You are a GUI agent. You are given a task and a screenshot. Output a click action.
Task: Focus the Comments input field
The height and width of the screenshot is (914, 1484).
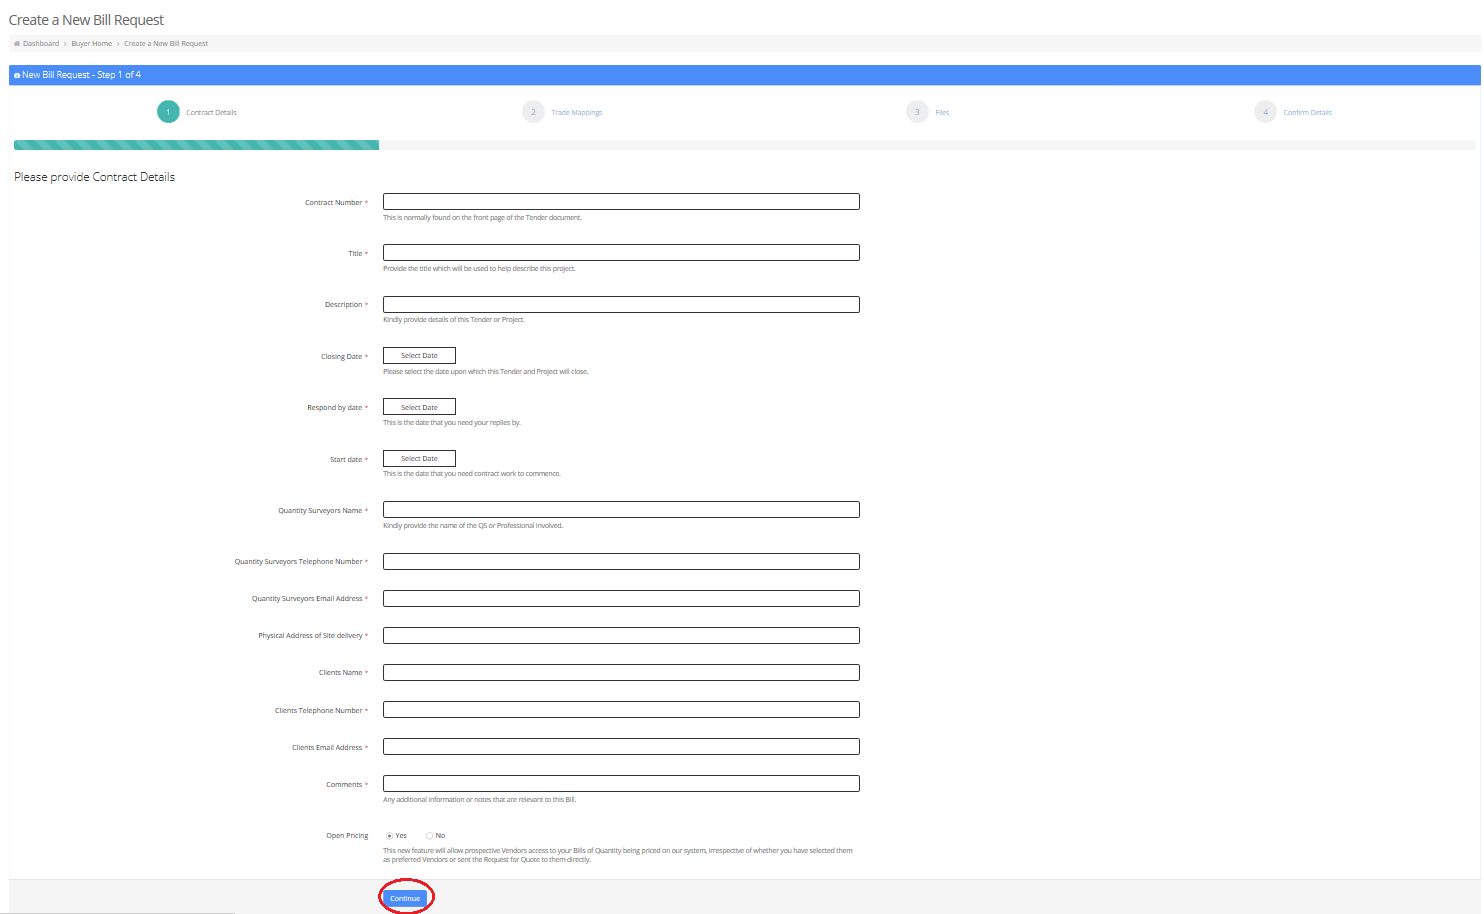[621, 784]
